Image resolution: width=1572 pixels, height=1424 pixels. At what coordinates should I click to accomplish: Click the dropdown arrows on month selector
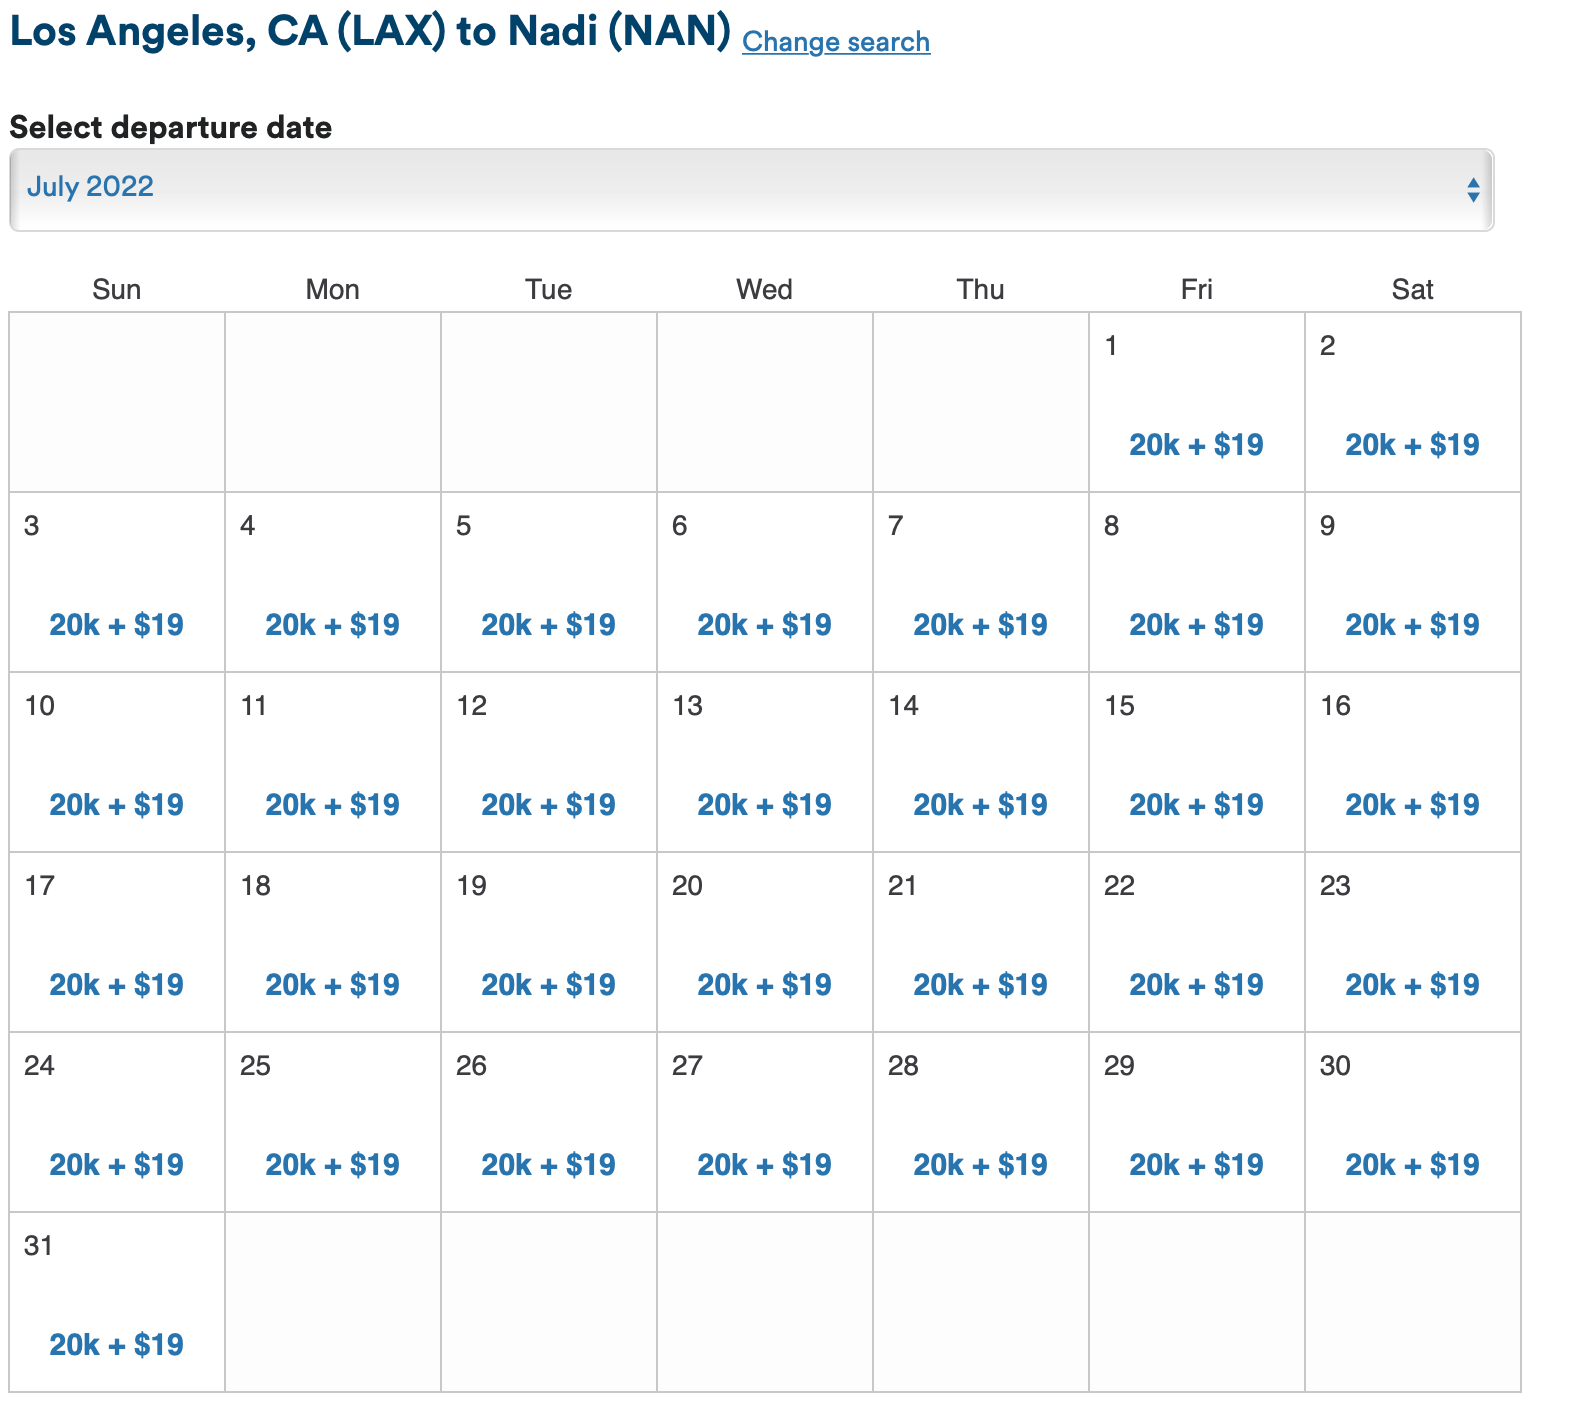coord(1472,190)
